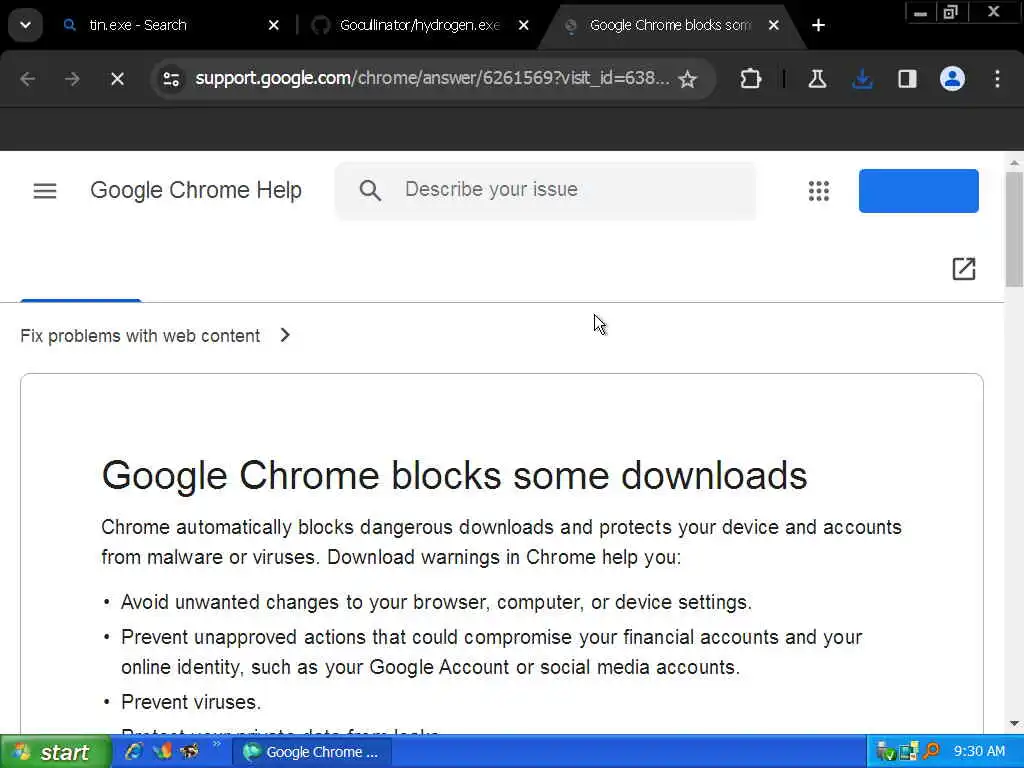1024x768 pixels.
Task: Focus the Describe your issue search field
Action: coord(545,190)
